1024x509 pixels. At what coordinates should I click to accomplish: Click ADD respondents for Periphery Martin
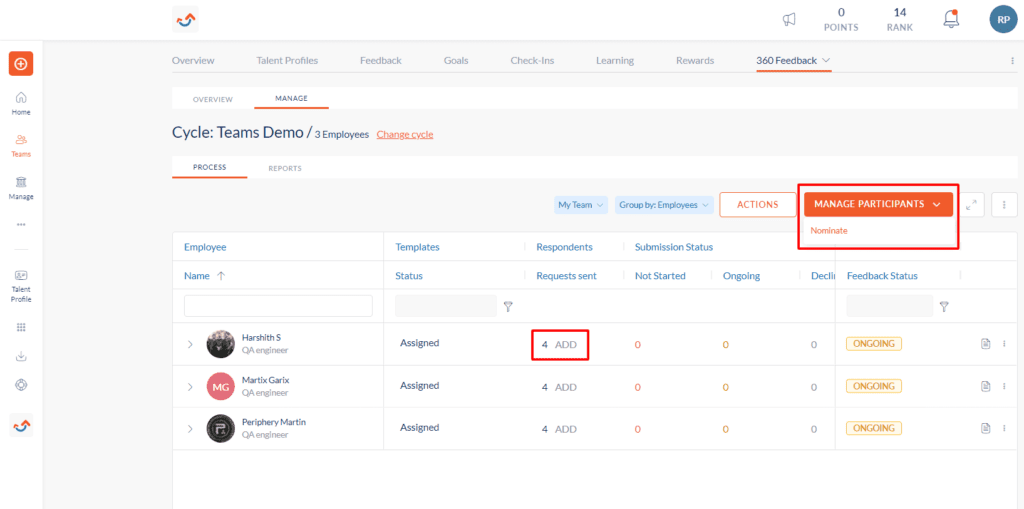click(566, 429)
